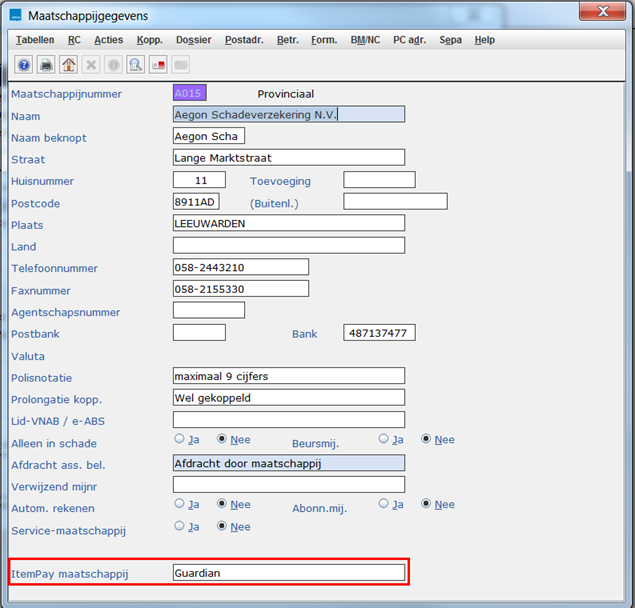Image resolution: width=635 pixels, height=608 pixels.
Task: Click the house icon in toolbar
Action: tap(68, 65)
